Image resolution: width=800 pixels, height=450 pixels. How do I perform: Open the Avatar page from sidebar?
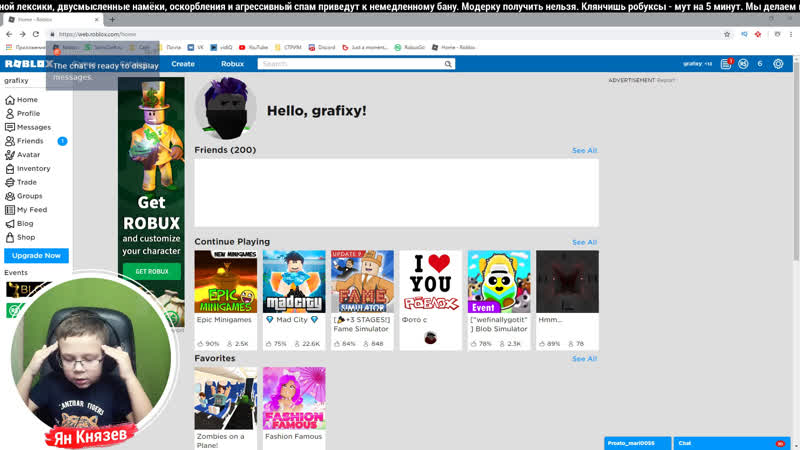9,155
